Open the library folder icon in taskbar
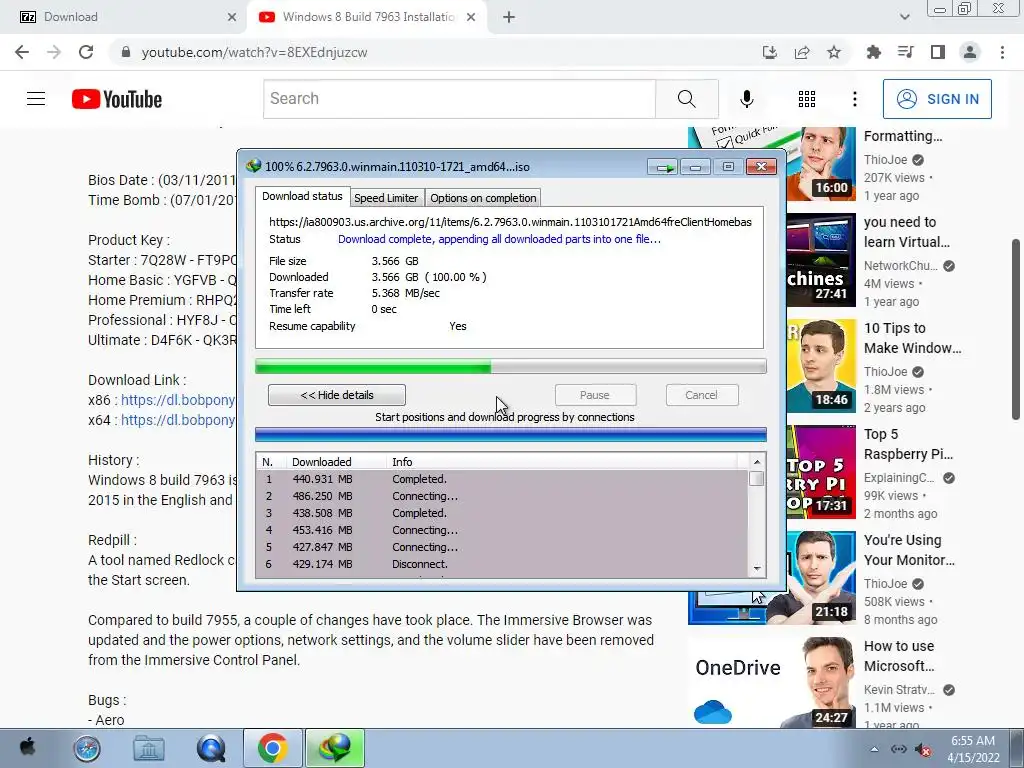Screen dimensions: 1024x768 149,748
